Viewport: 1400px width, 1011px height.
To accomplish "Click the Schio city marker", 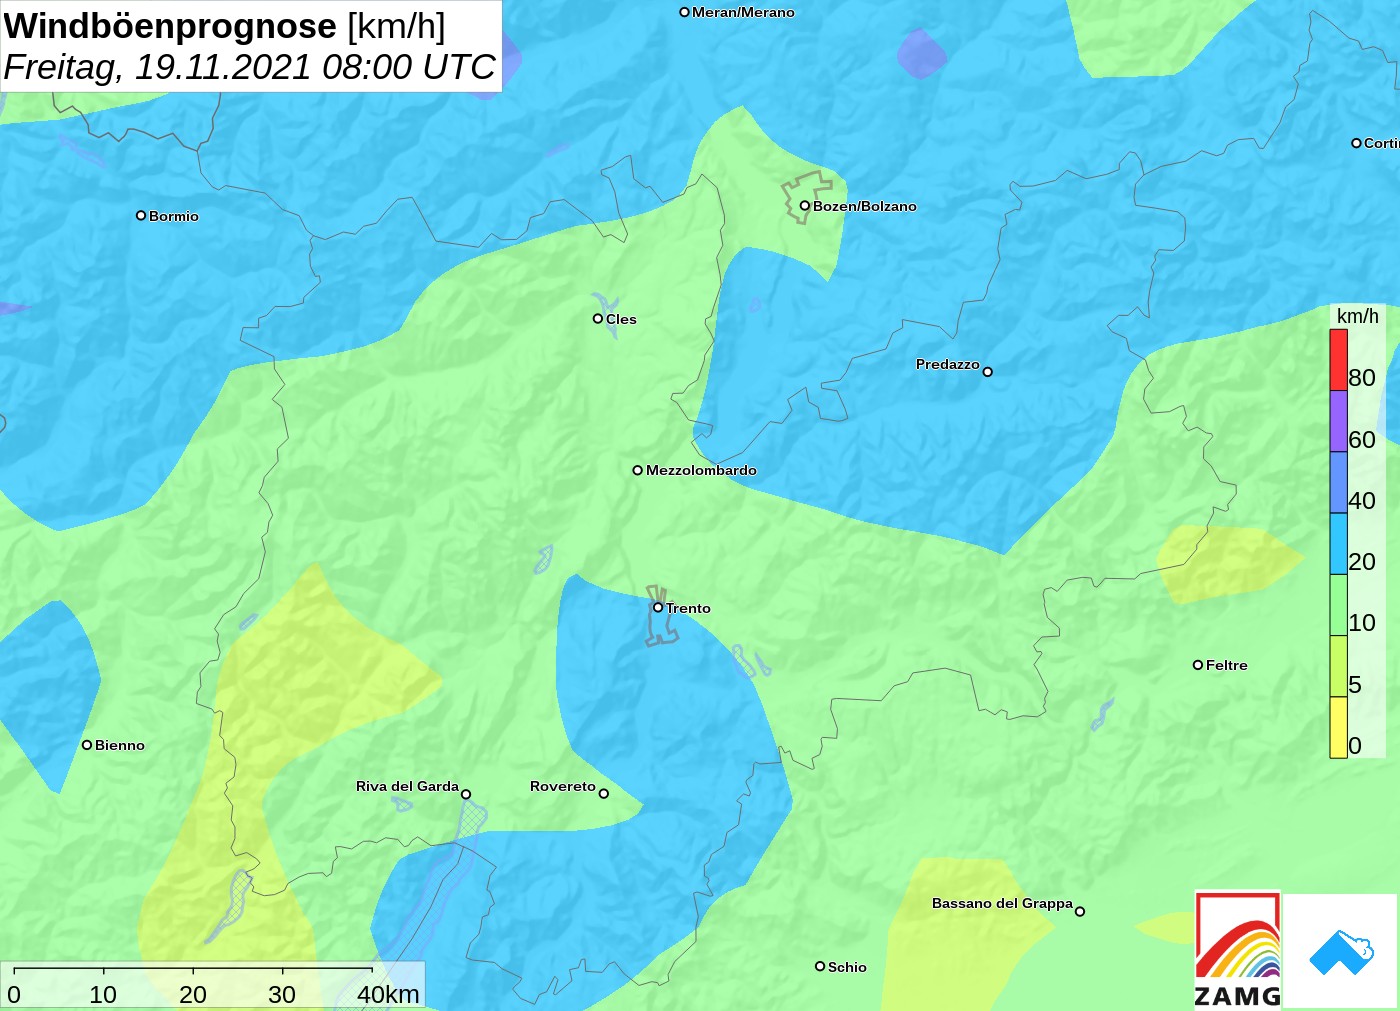I will (x=820, y=966).
